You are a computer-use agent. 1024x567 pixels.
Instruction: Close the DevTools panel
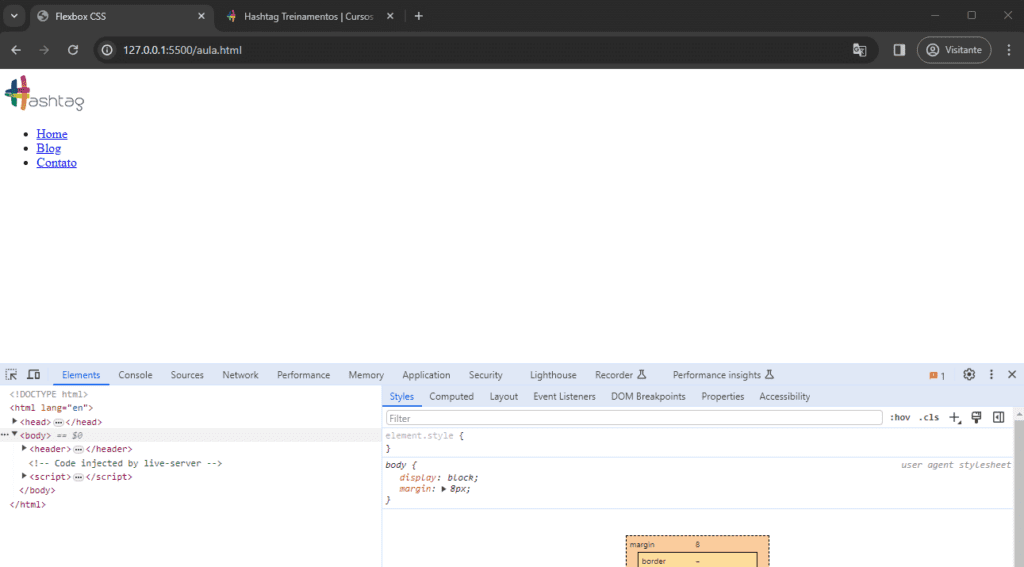click(x=1012, y=374)
